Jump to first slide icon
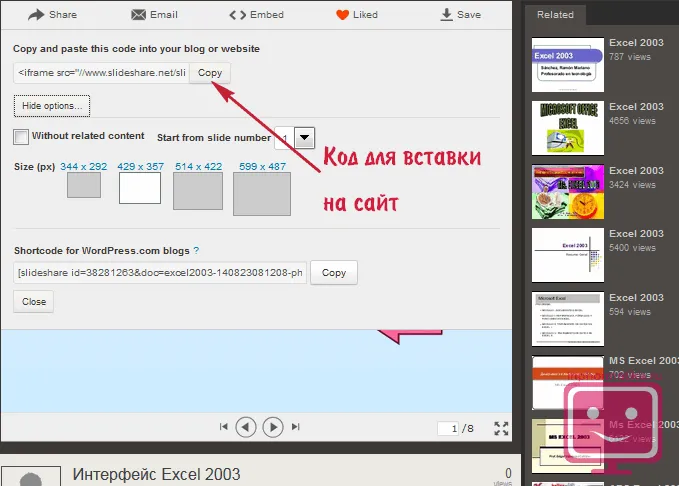This screenshot has height=486, width=679. [x=223, y=427]
